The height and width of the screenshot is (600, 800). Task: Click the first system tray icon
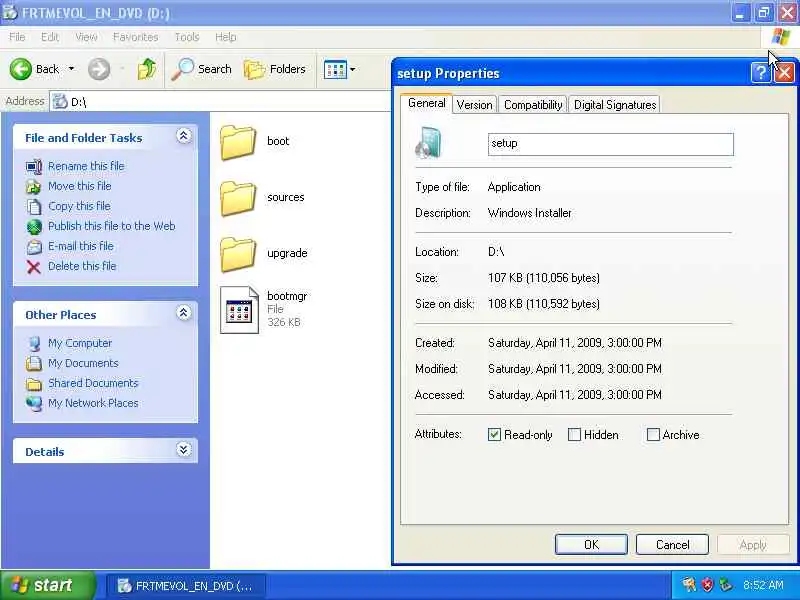coord(689,585)
